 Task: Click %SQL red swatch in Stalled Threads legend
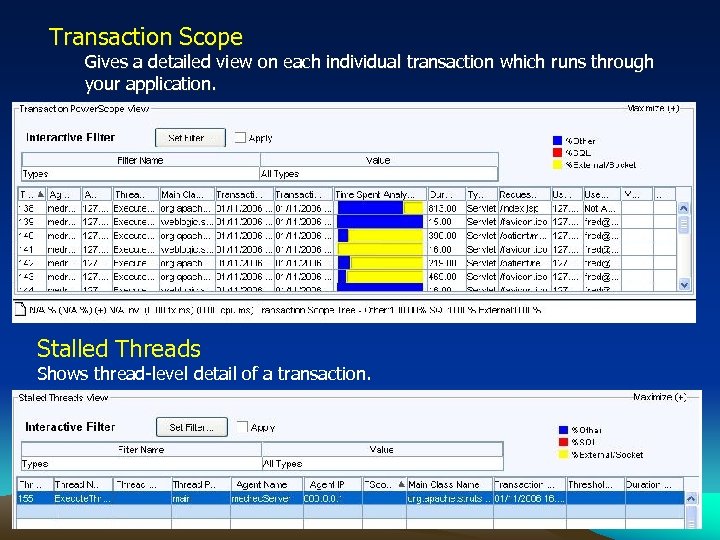pos(563,442)
